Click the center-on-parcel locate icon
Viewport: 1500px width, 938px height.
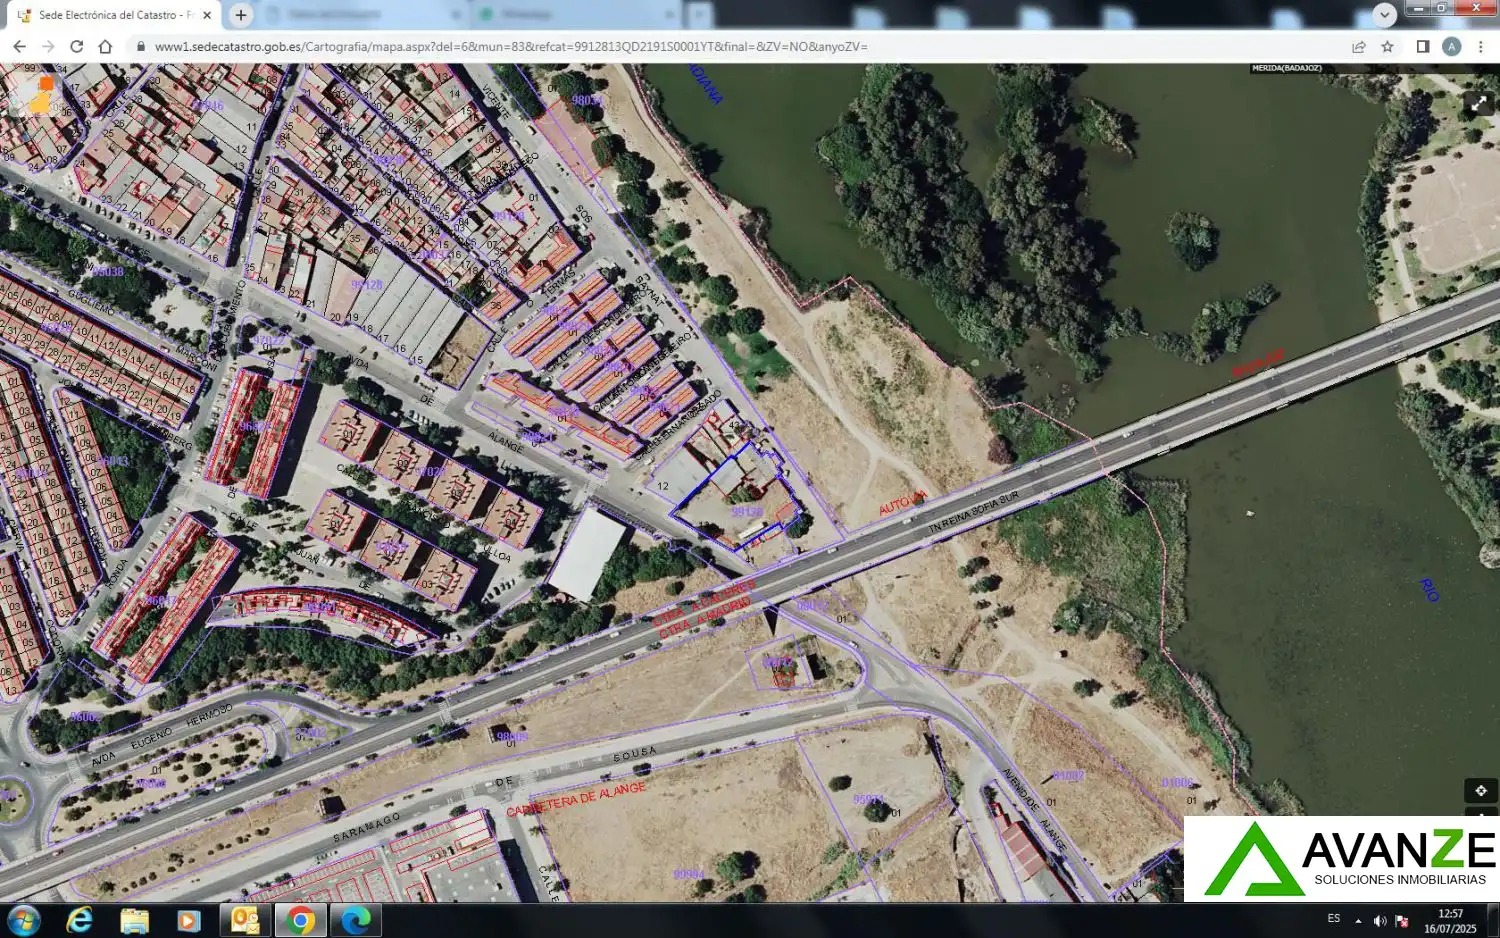point(1481,791)
